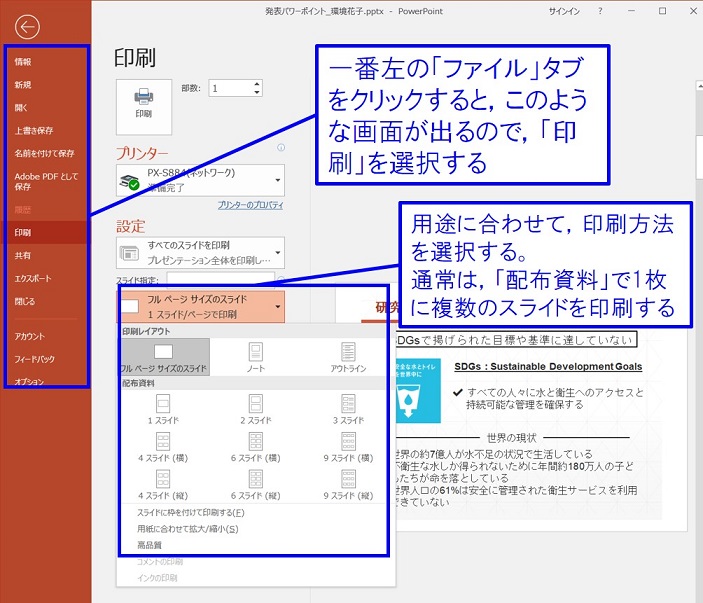
Task: Select the Outline (アウトライン) layout icon
Action: pos(348,357)
